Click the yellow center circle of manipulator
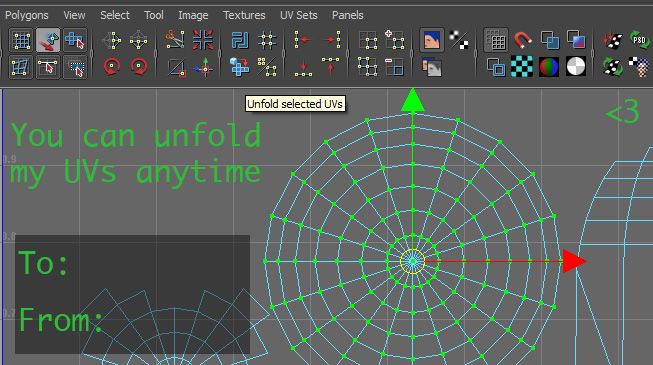Viewport: 653px width, 365px height. (413, 261)
